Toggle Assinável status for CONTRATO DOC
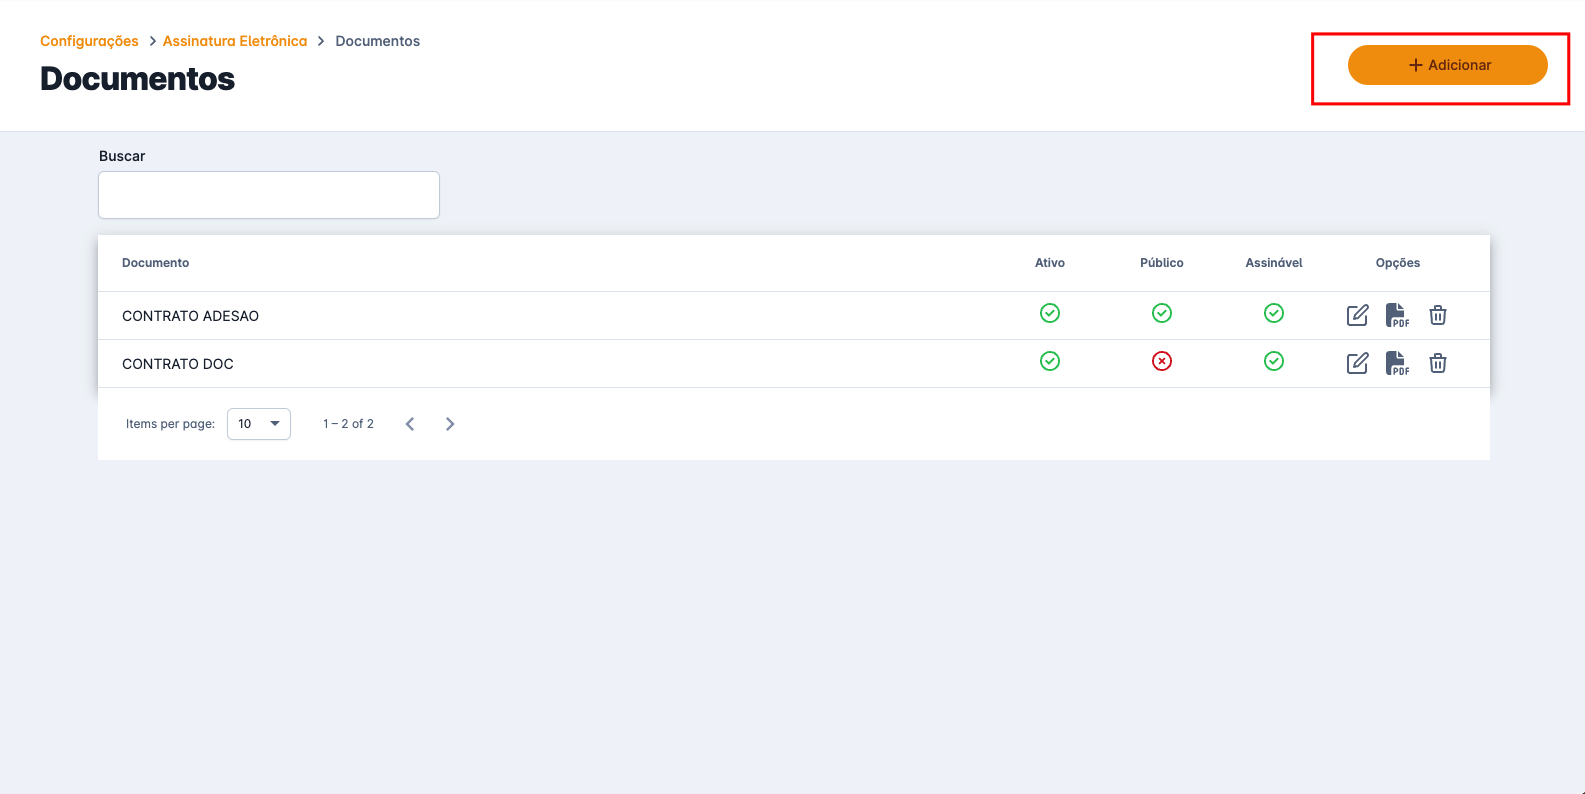Viewport: 1585px width, 794px height. [1273, 361]
